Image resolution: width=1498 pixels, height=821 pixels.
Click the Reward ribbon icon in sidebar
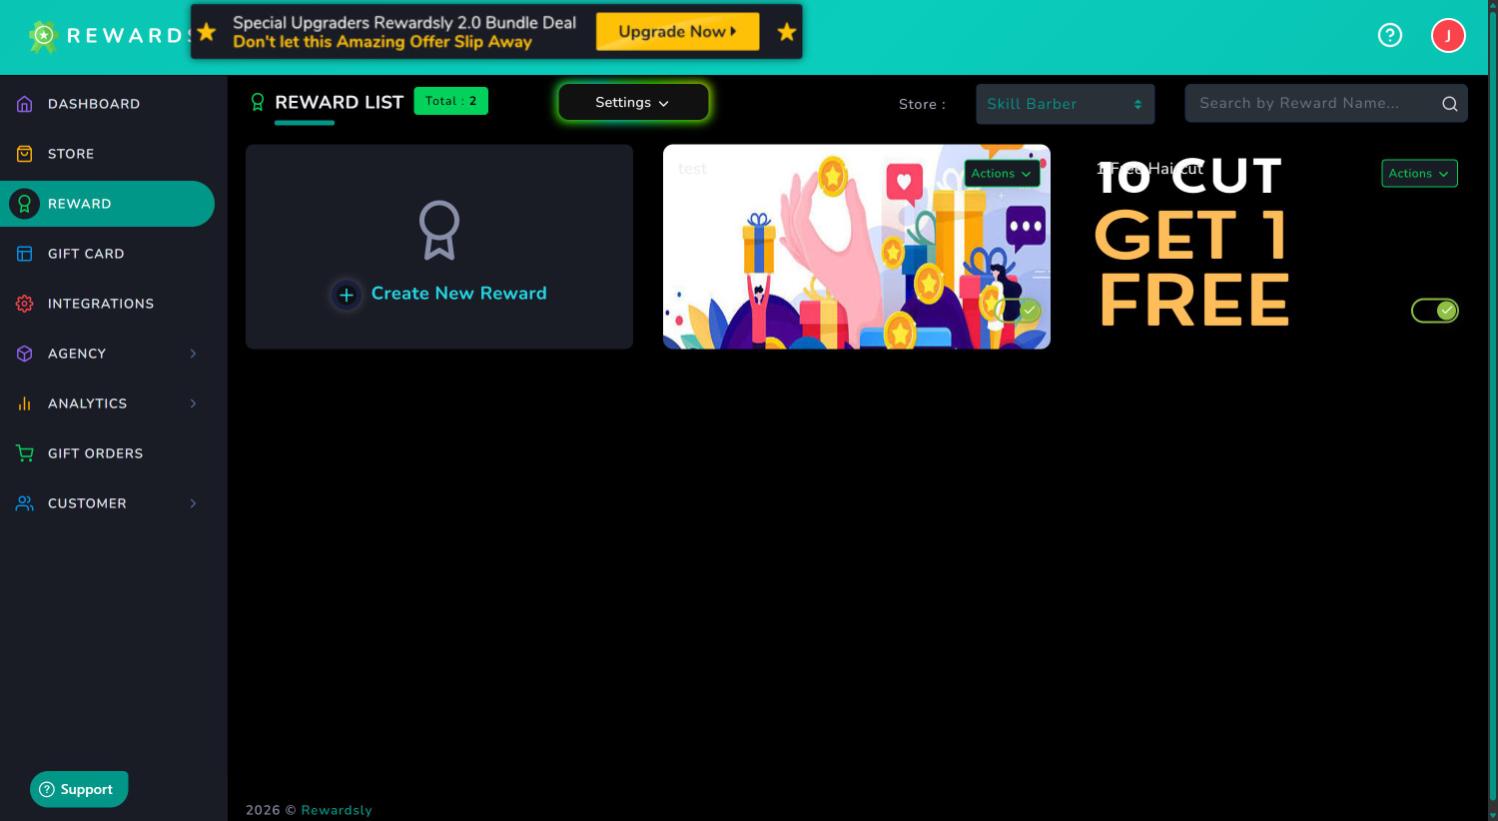click(x=25, y=204)
